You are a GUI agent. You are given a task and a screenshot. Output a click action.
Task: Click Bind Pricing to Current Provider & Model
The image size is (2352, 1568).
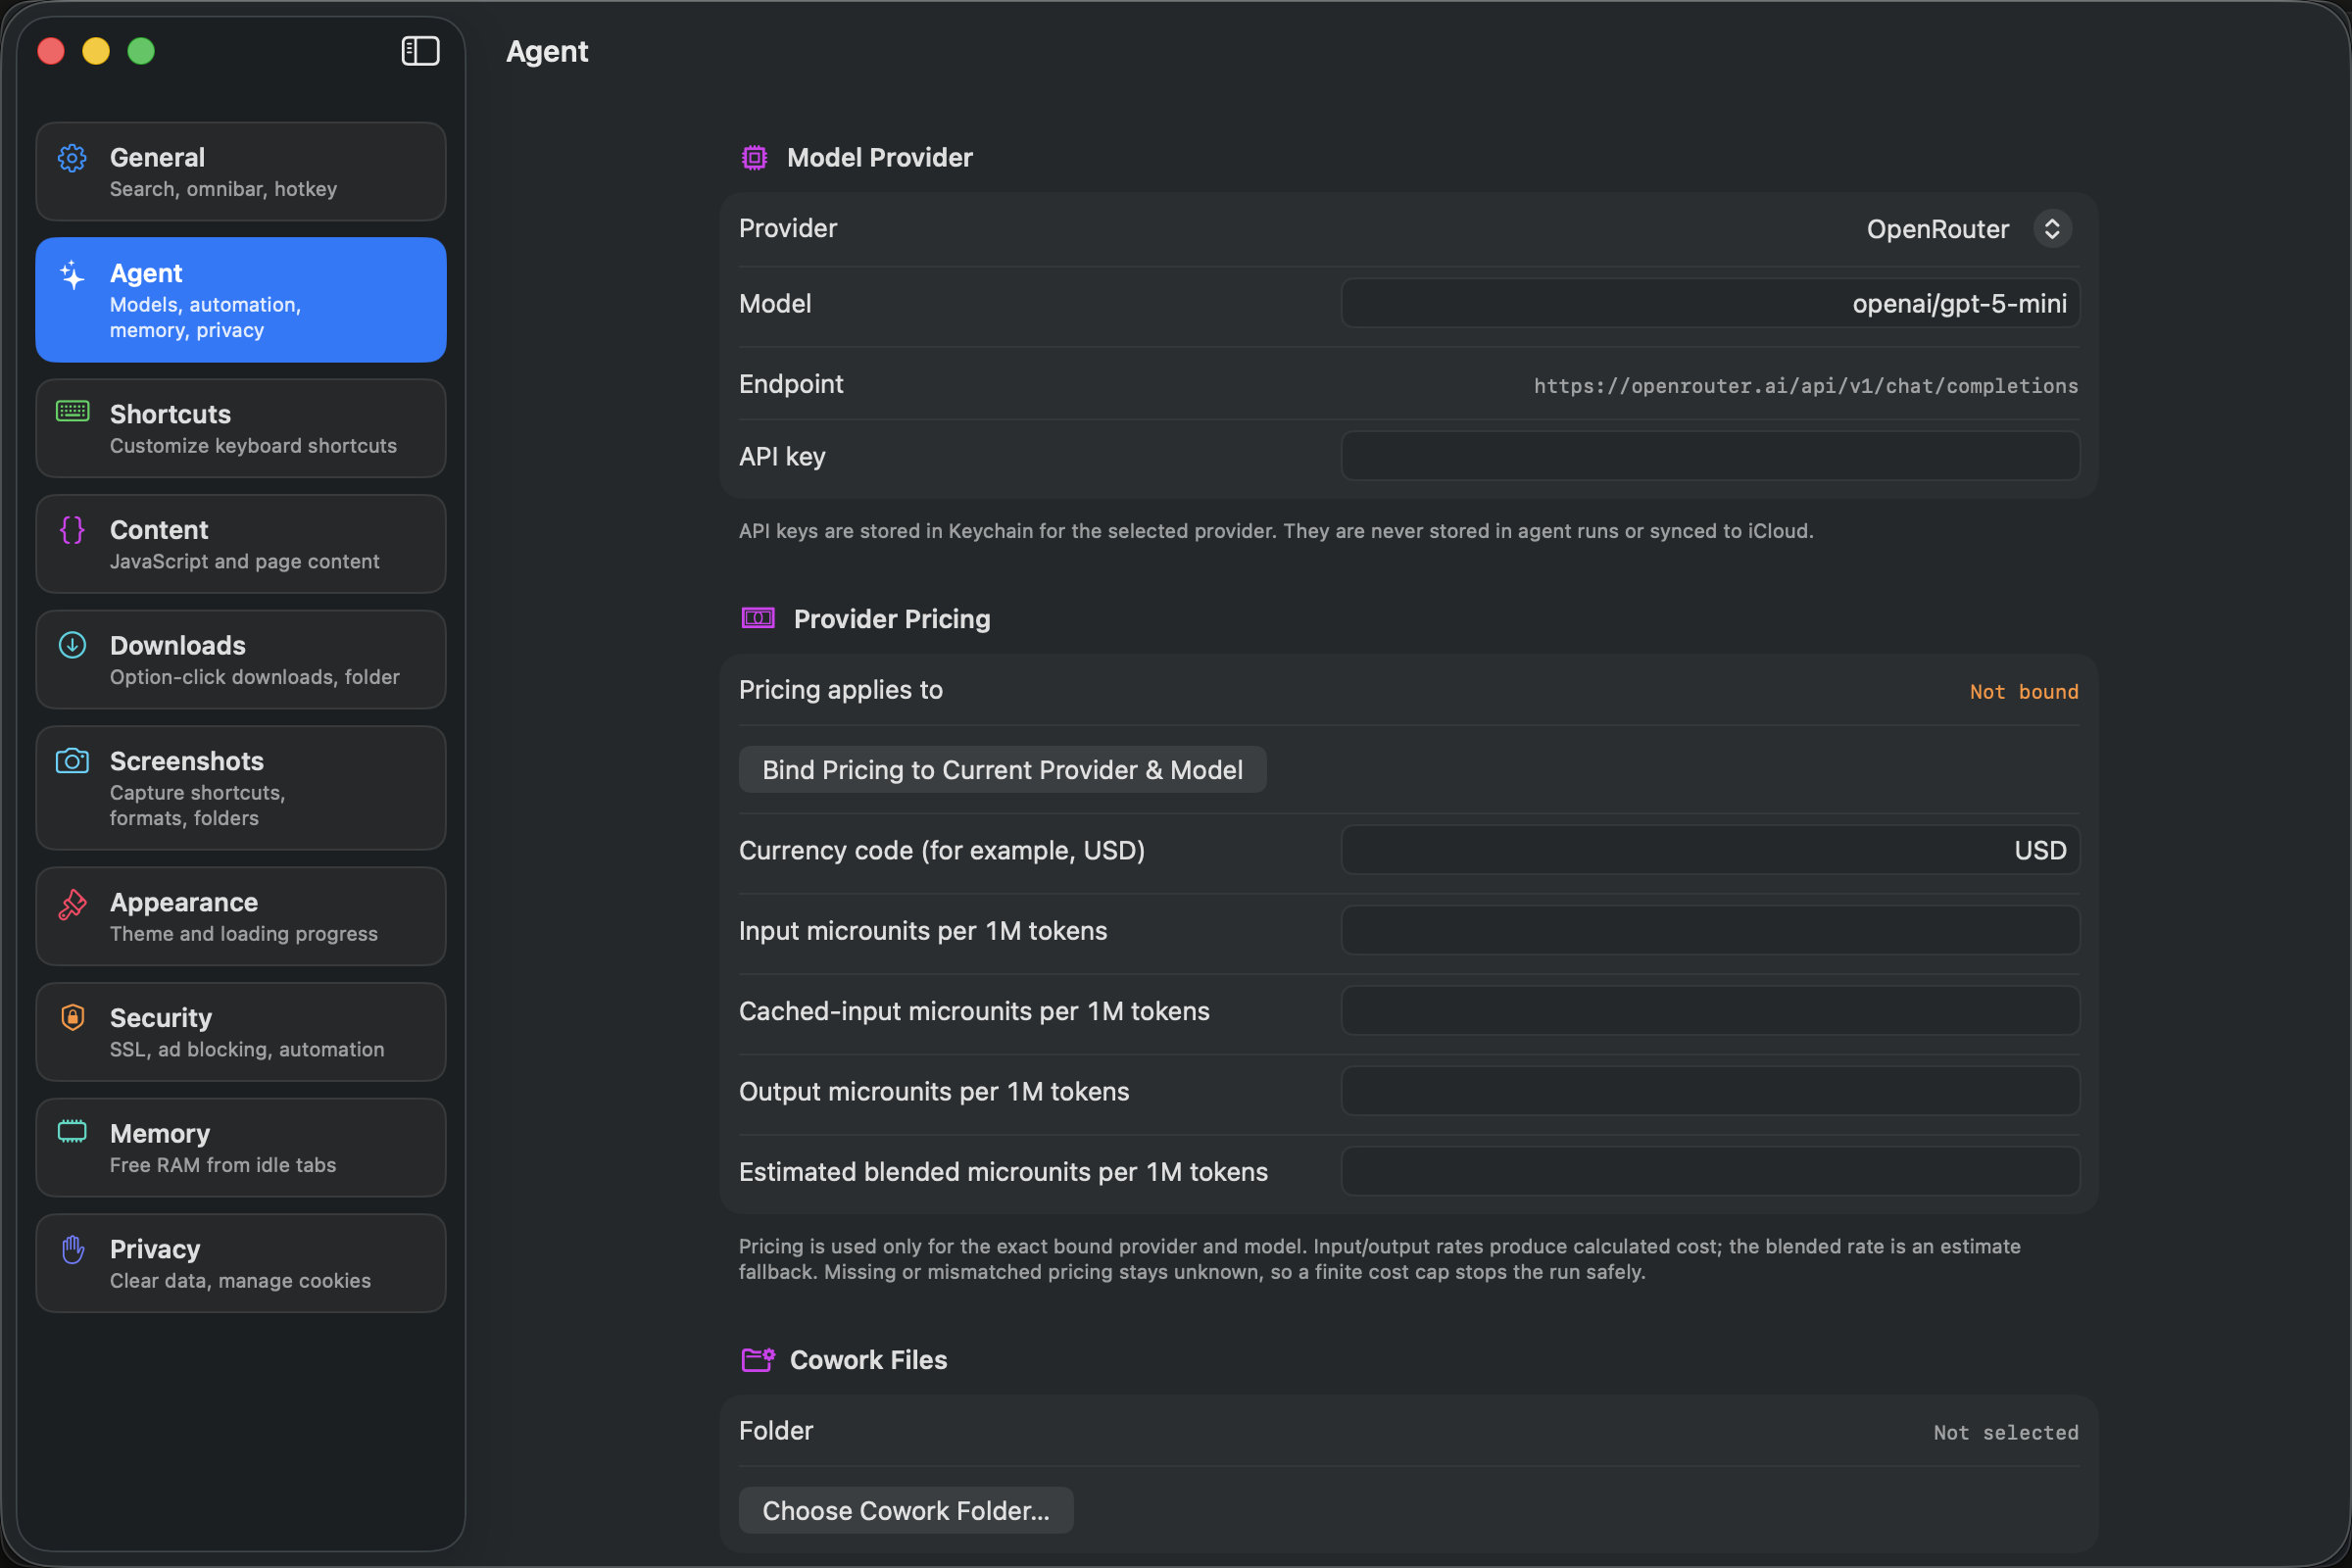(x=1002, y=770)
